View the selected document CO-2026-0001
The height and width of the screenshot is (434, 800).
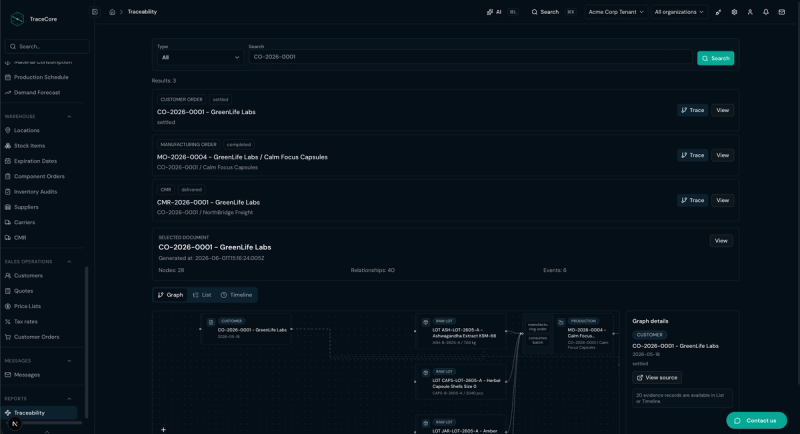(x=721, y=241)
